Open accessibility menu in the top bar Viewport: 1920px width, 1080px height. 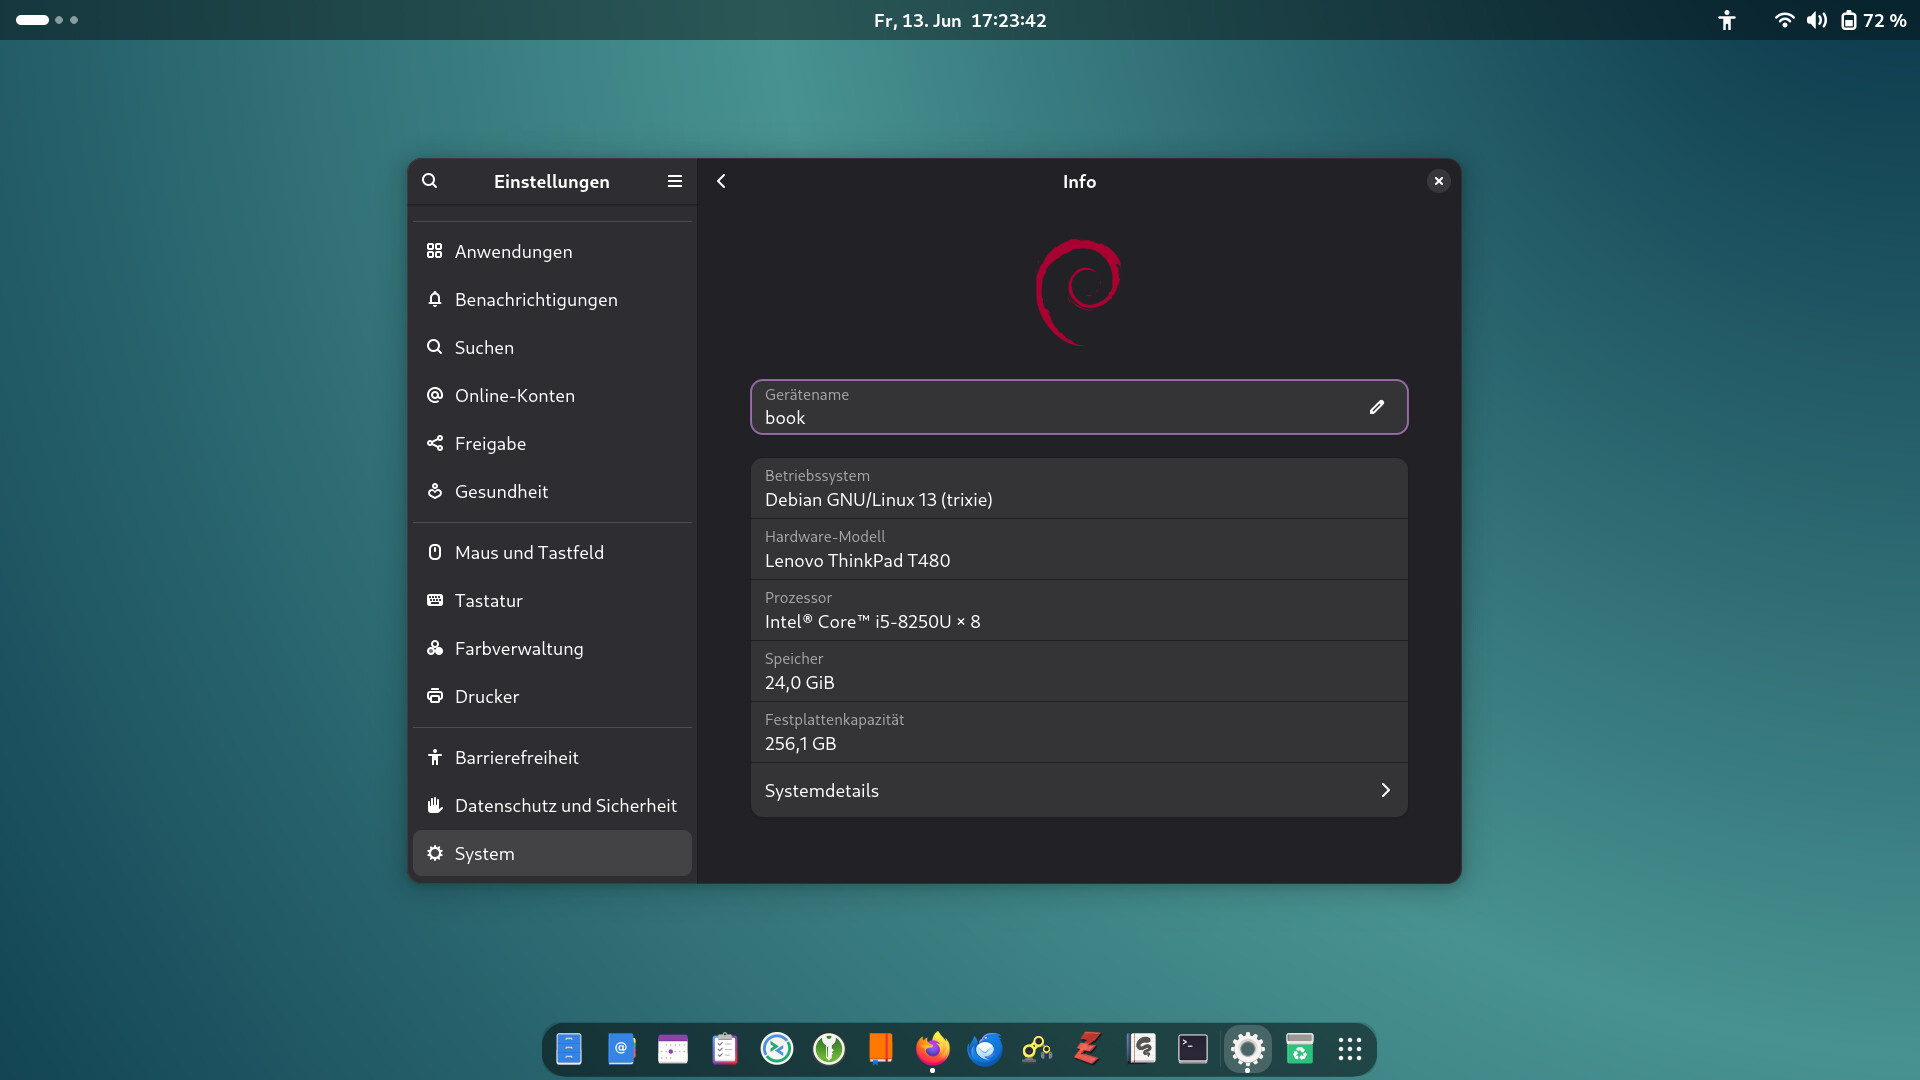point(1726,20)
